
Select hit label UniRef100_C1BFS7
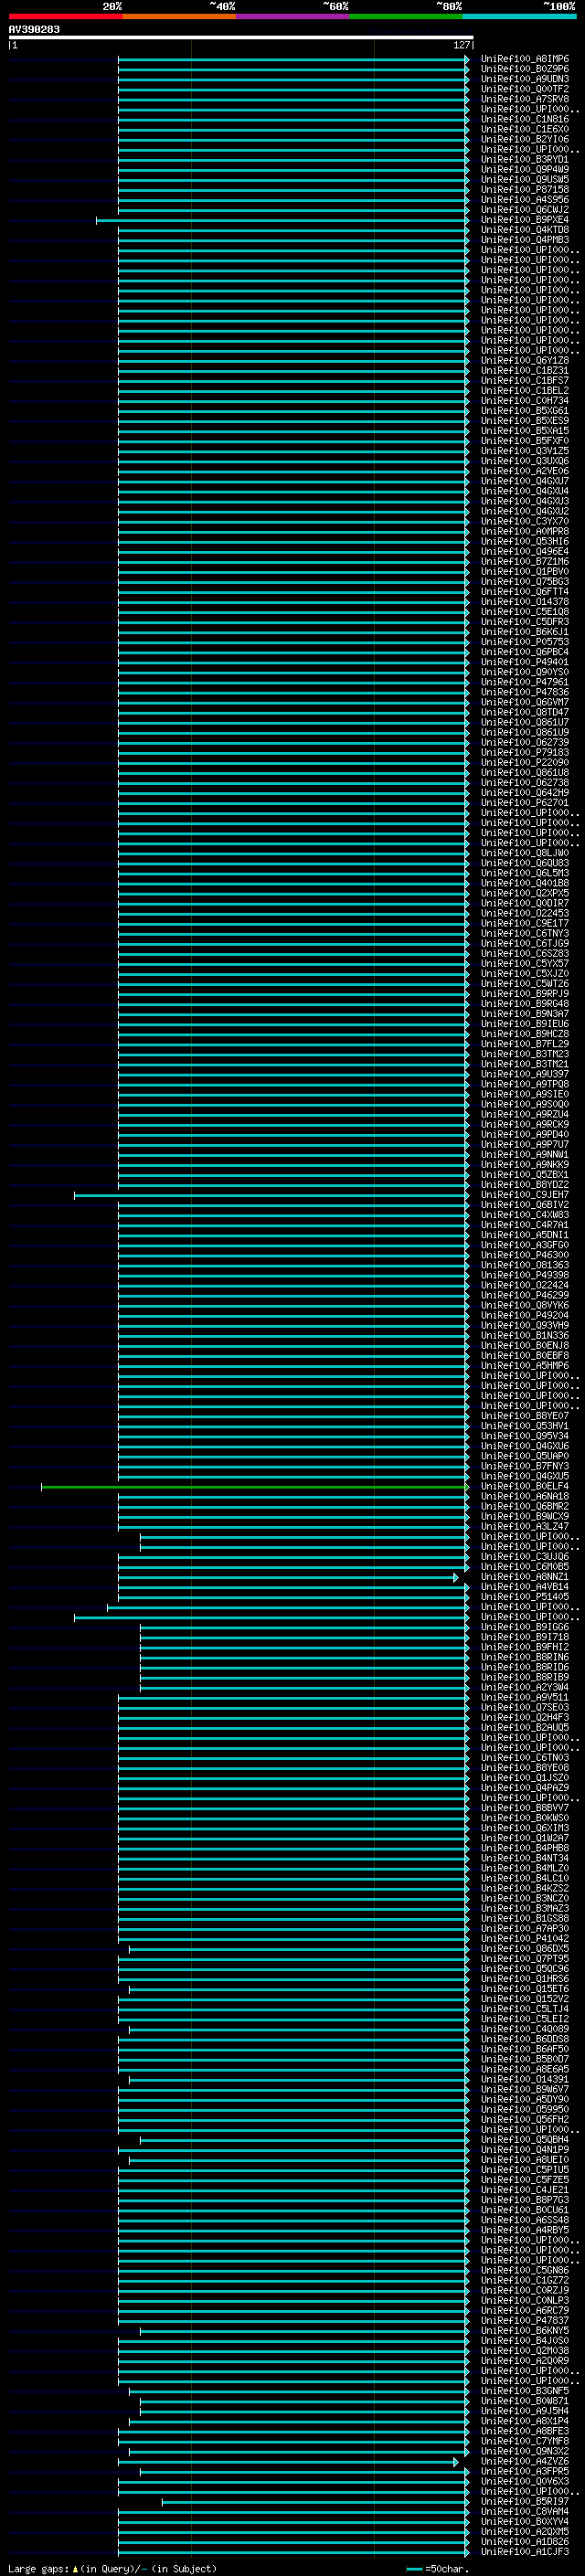[524, 380]
